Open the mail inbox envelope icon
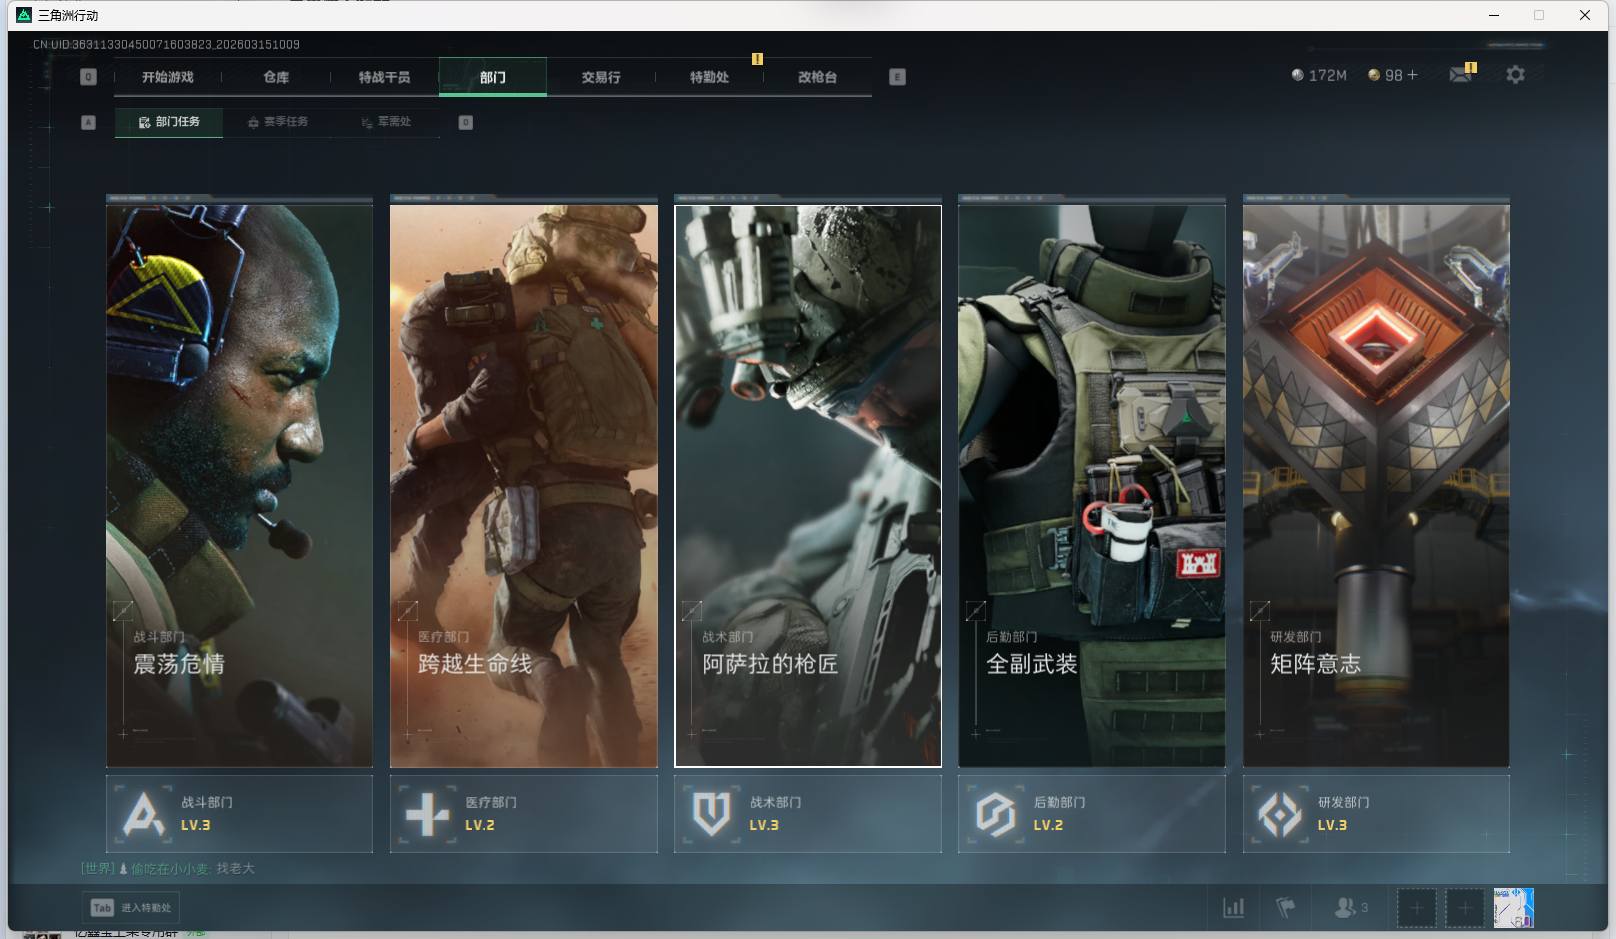The height and width of the screenshot is (939, 1616). [x=1461, y=75]
